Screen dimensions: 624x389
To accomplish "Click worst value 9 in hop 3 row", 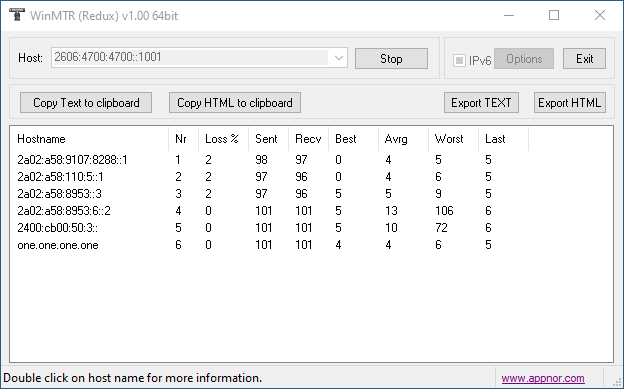I will click(438, 194).
